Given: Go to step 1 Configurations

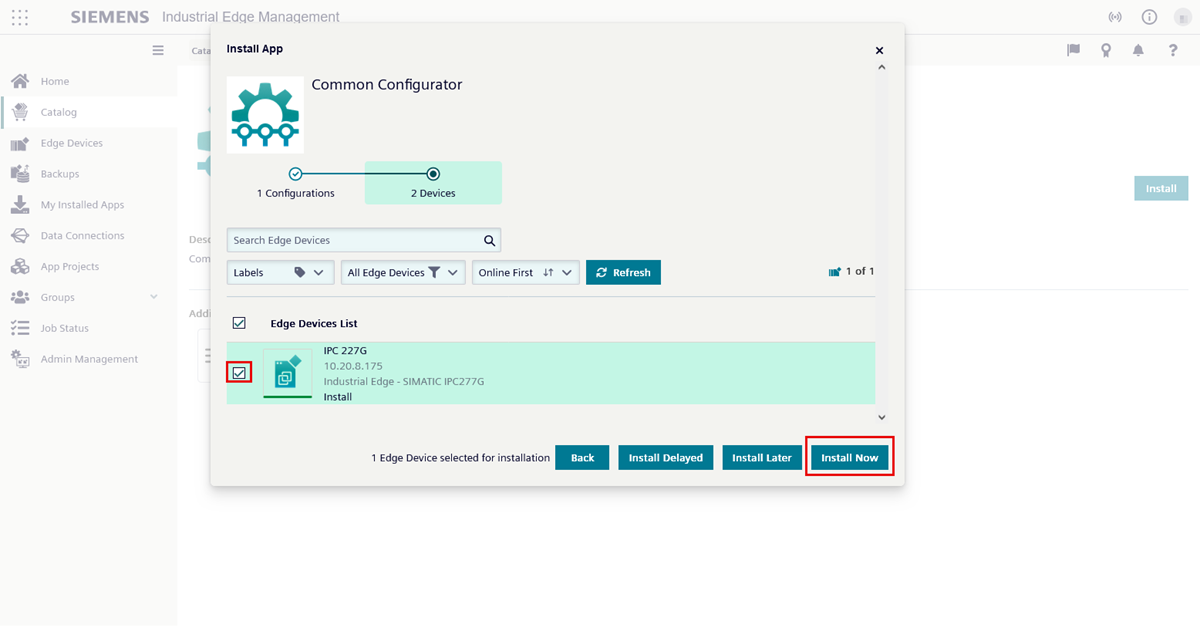Looking at the screenshot, I should 295,174.
